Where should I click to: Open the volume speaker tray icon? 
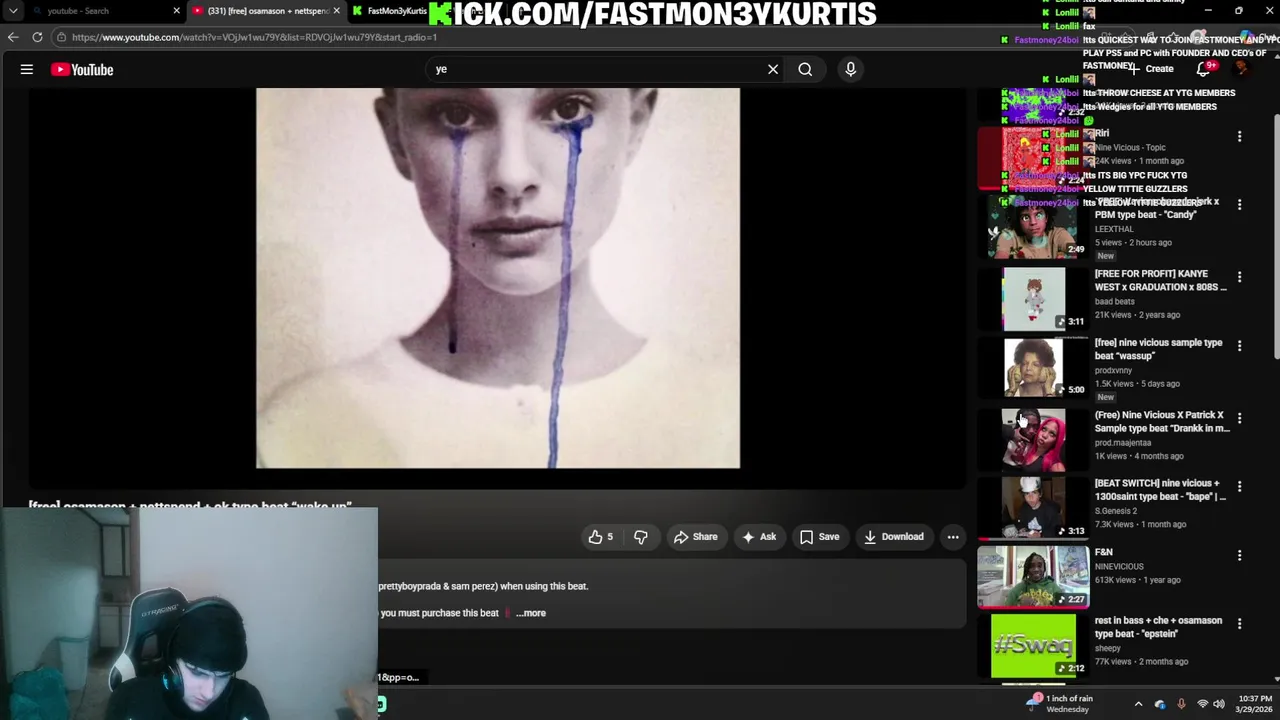(1220, 704)
